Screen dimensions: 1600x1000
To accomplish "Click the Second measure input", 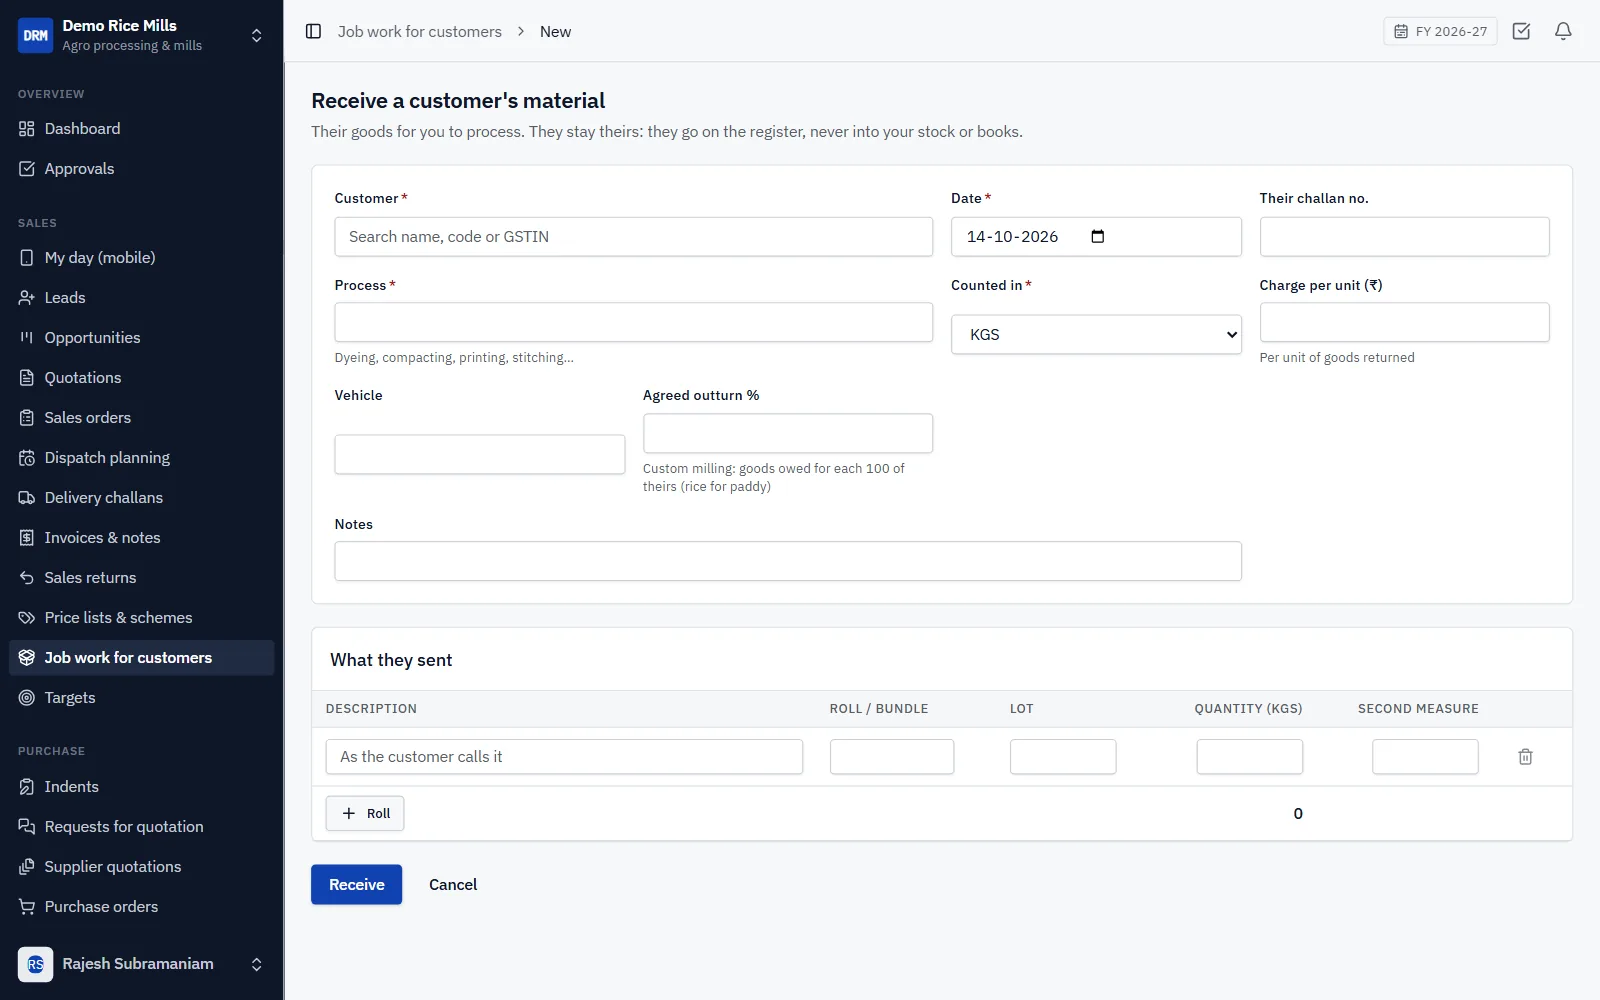I will point(1424,757).
